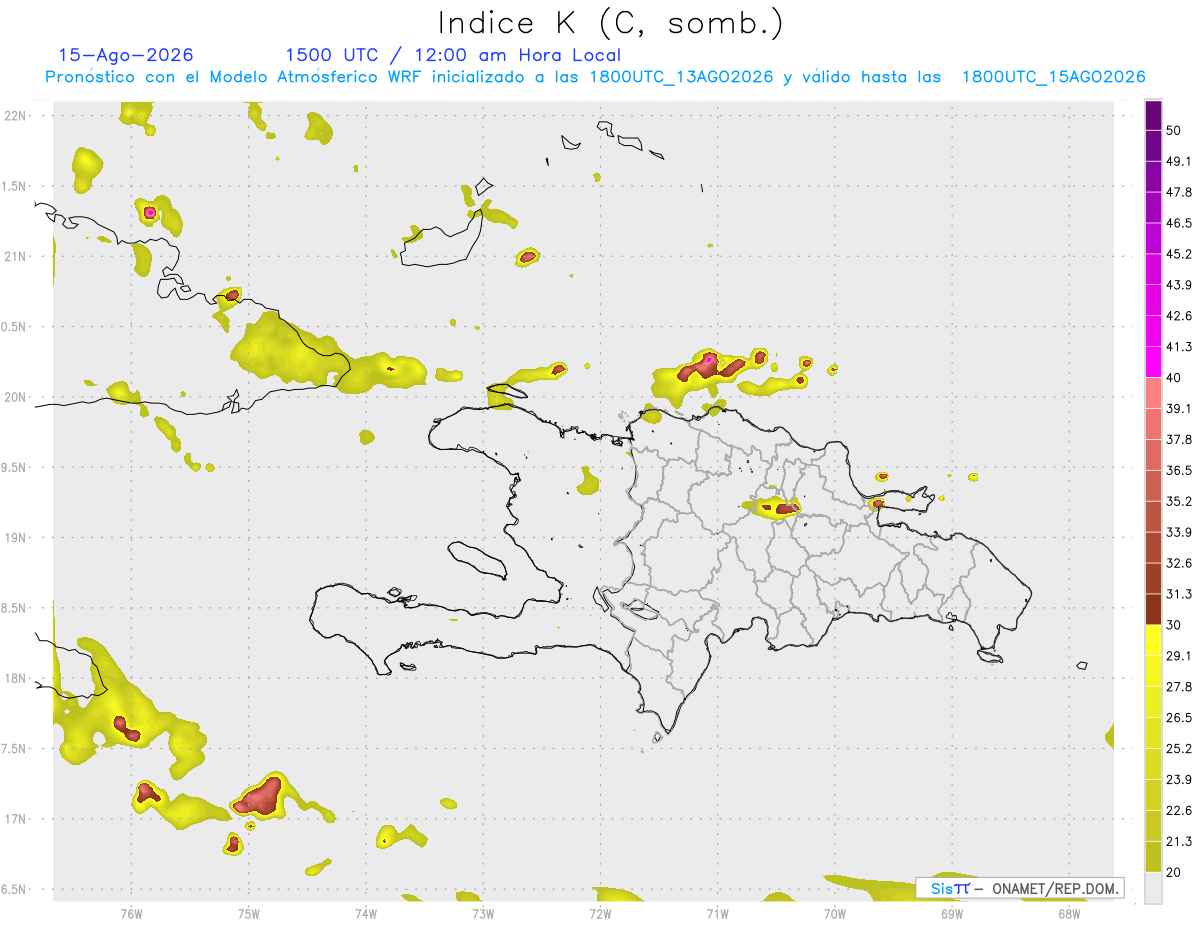Click the "21N" latitude axis label
The height and width of the screenshot is (927, 1200).
click(x=14, y=256)
